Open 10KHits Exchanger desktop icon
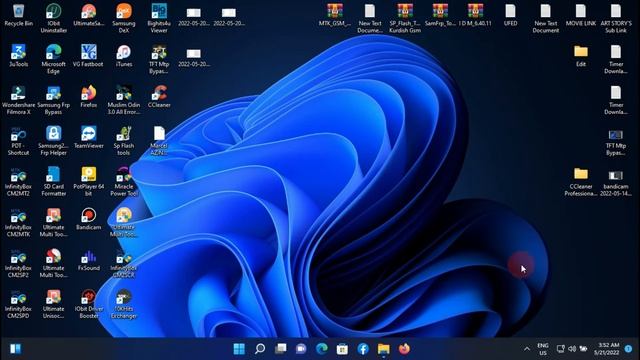 (x=124, y=304)
